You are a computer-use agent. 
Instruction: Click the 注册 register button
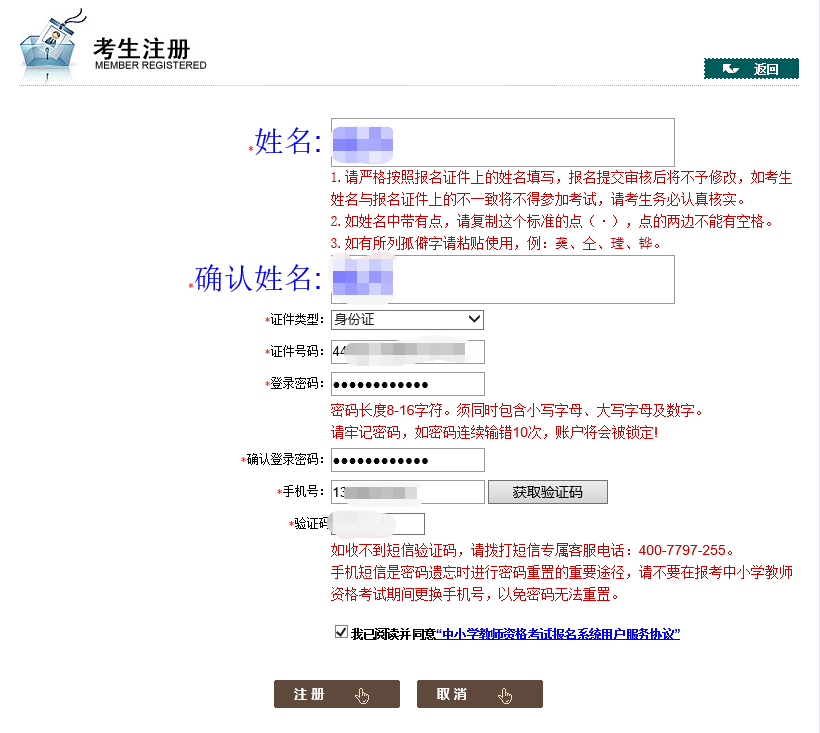click(x=336, y=694)
